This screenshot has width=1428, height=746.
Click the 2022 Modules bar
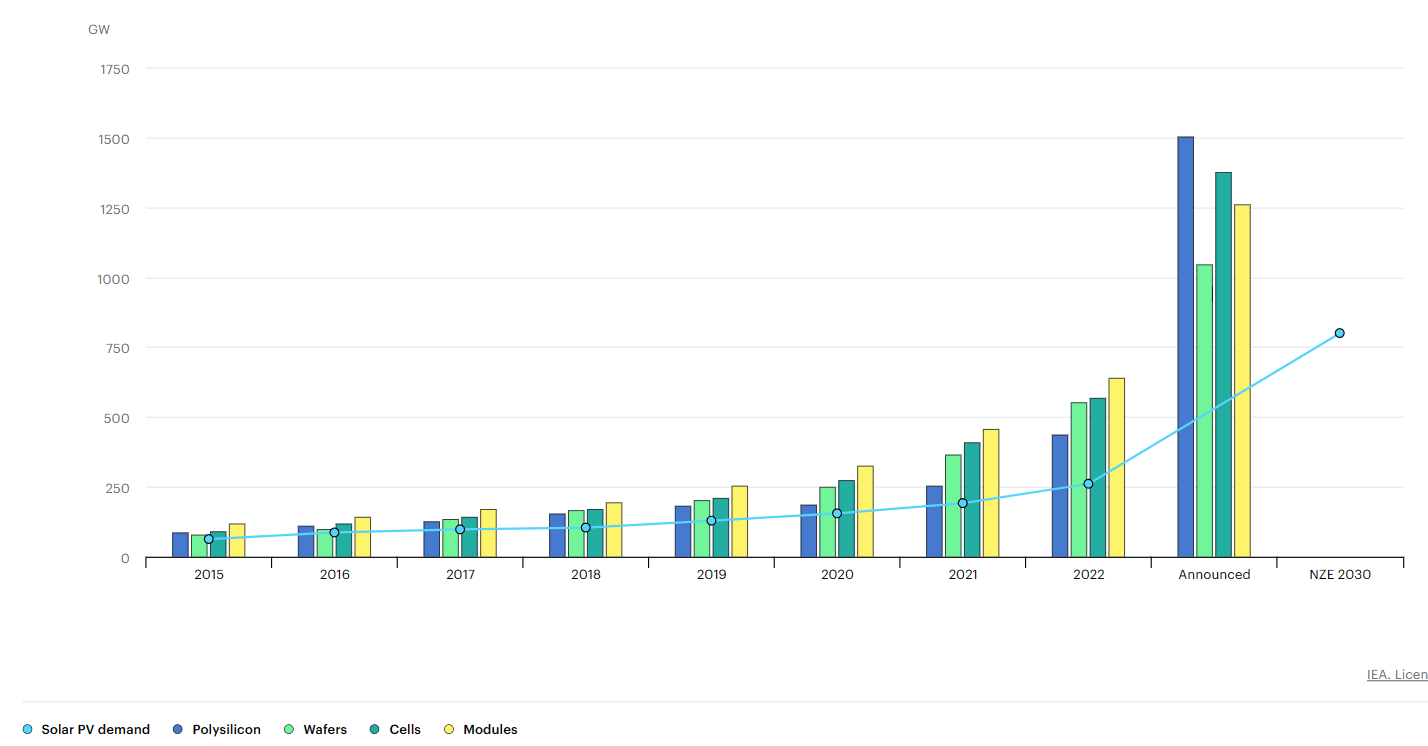point(1116,468)
